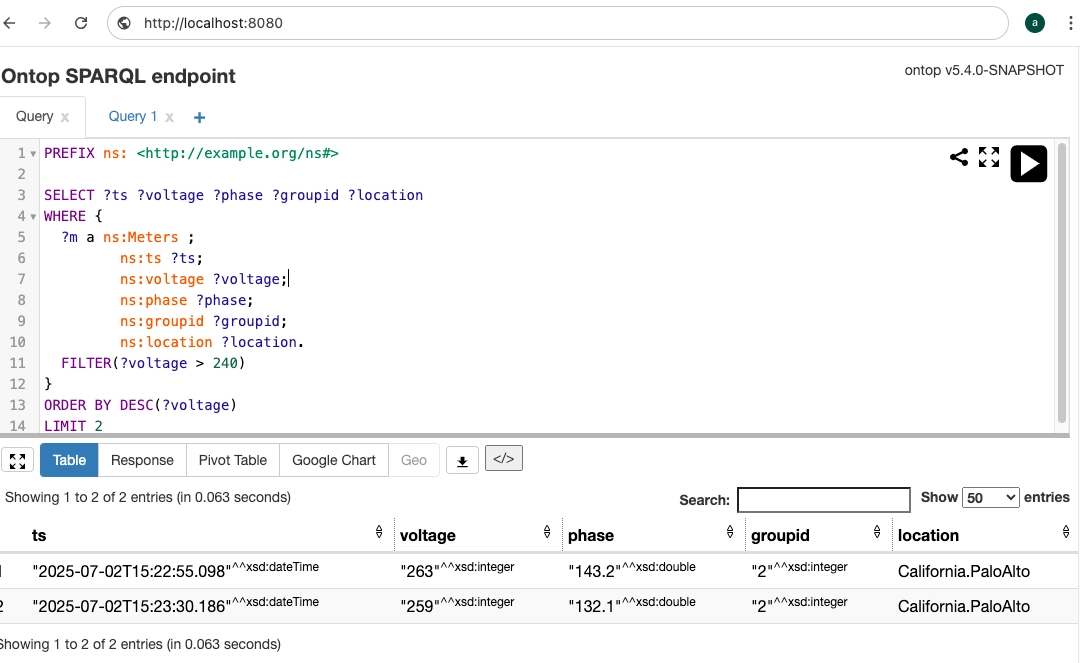1080x663 pixels.
Task: Click the share query icon
Action: 958,157
